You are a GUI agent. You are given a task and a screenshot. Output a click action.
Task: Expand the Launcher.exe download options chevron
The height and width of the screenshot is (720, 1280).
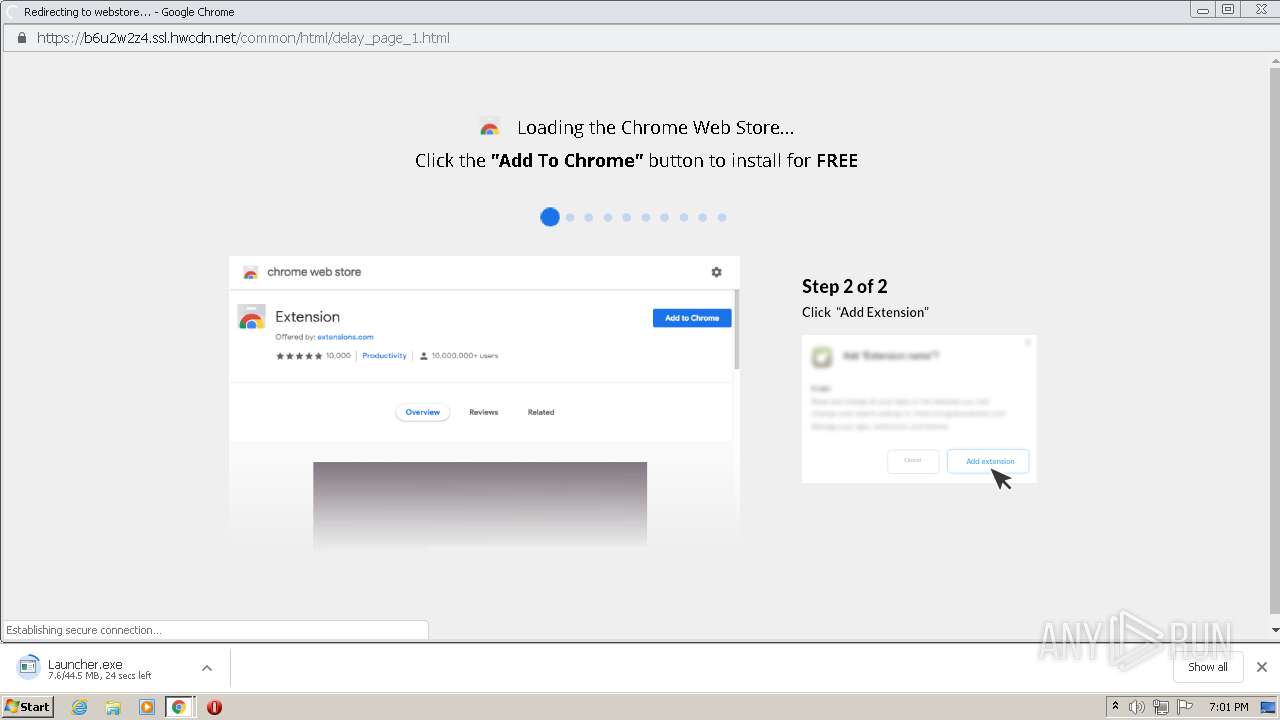207,668
